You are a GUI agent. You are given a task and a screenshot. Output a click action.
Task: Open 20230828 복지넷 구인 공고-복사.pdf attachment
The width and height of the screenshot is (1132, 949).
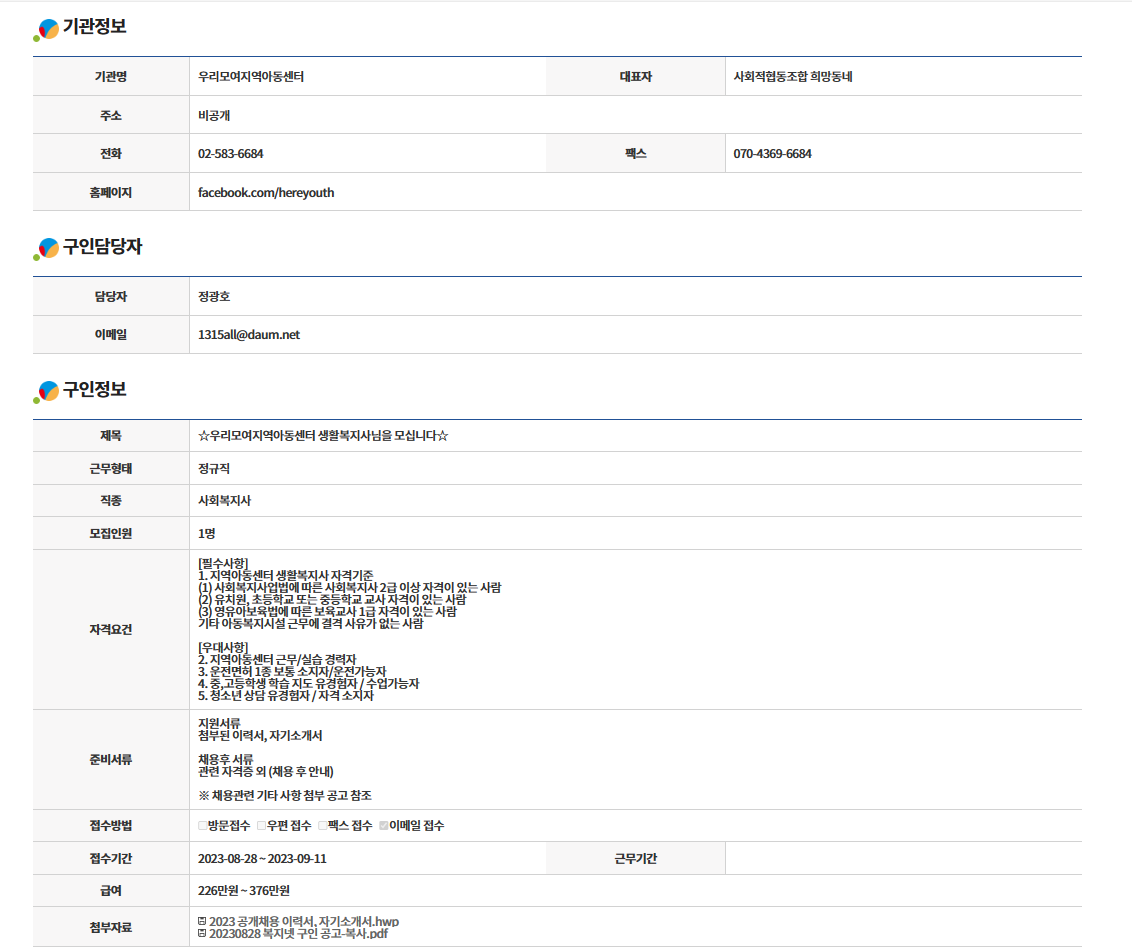298,933
